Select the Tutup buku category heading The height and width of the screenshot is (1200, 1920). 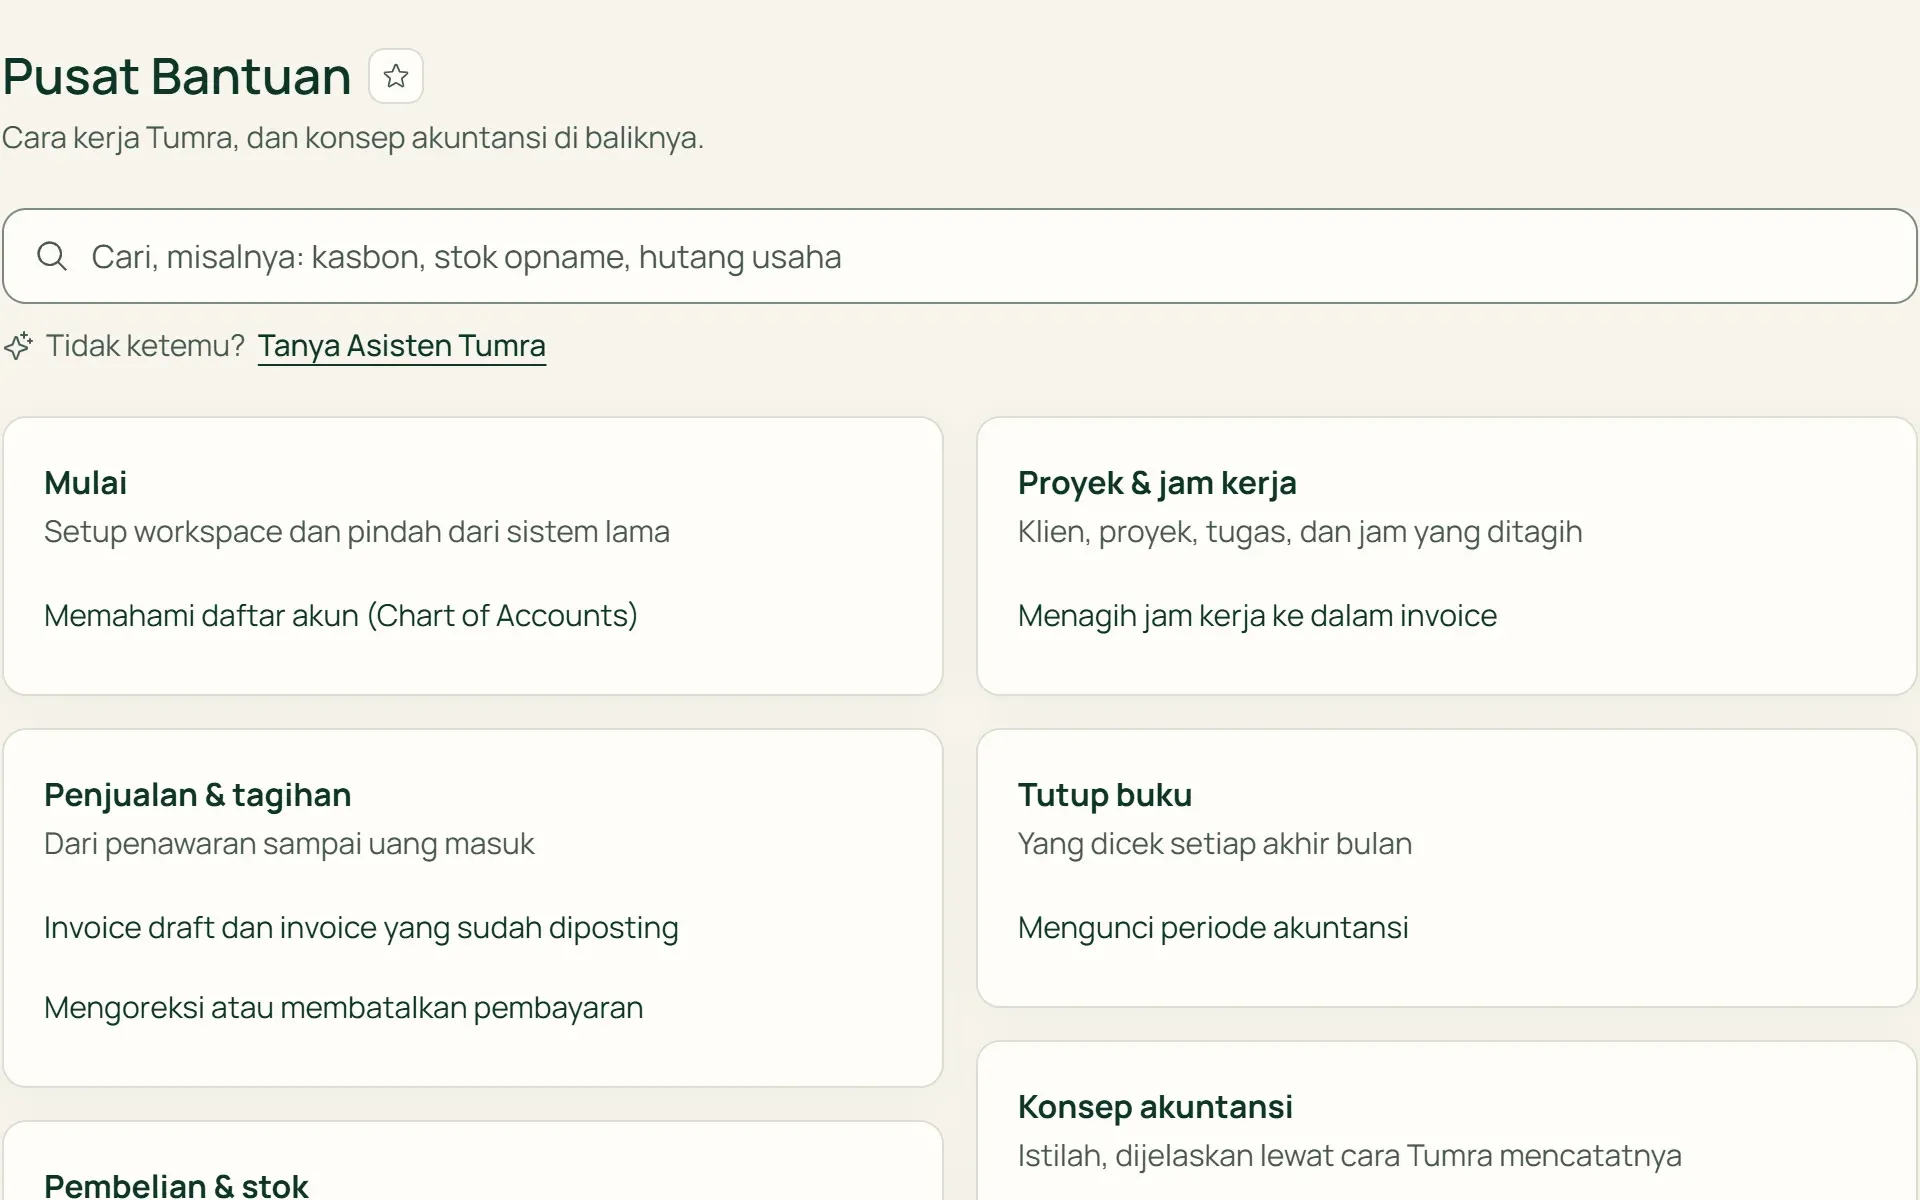point(1105,795)
